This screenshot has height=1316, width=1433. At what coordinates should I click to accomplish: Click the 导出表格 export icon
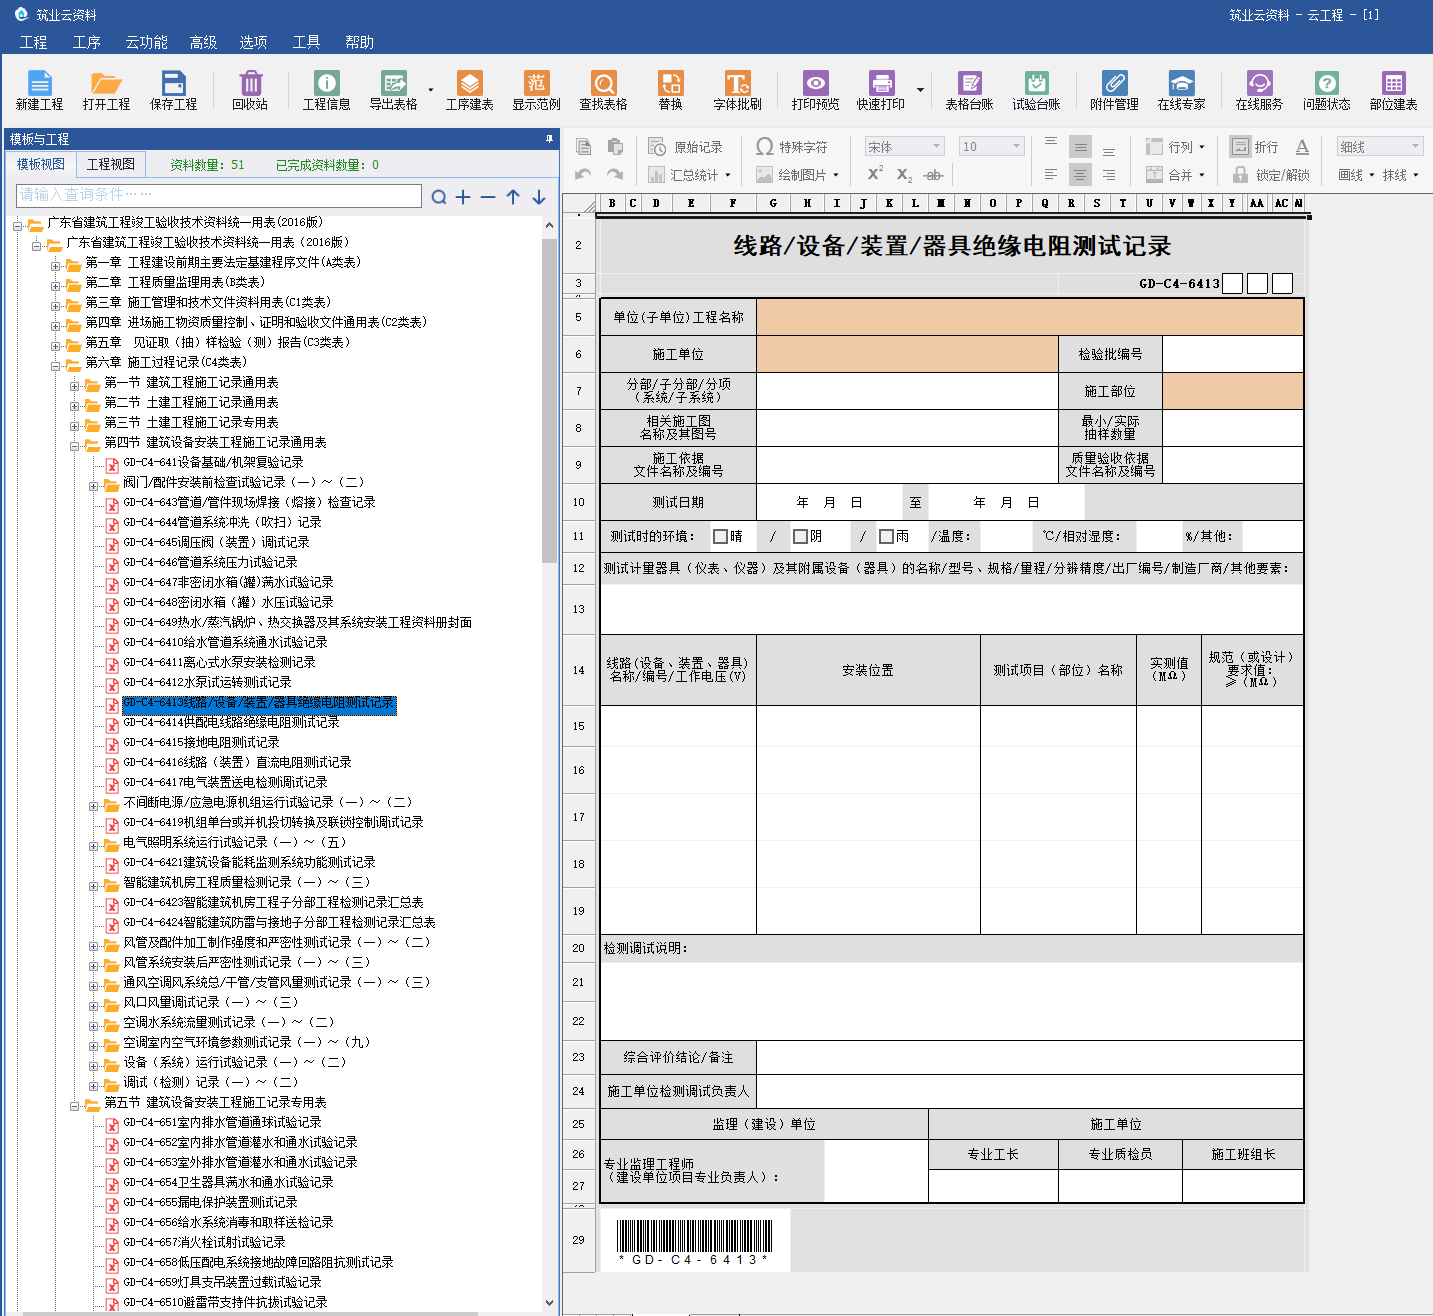pos(394,90)
